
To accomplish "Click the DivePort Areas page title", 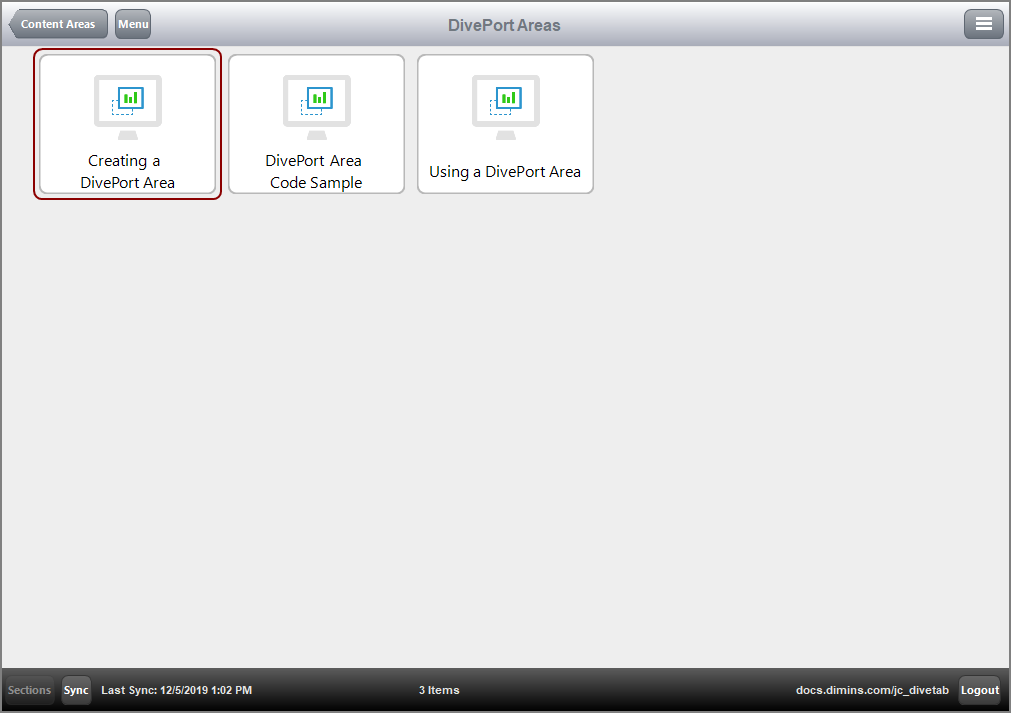I will tap(504, 25).
